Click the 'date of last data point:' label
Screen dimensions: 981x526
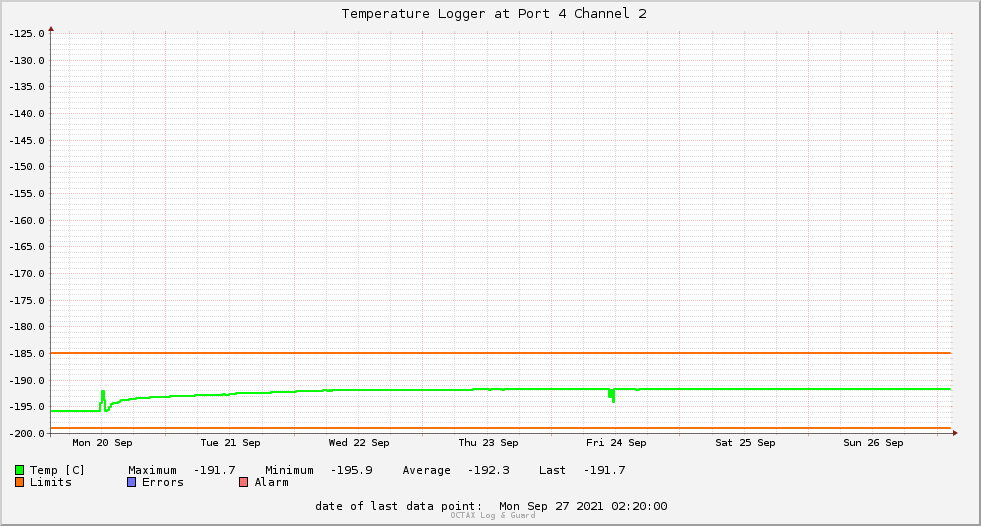point(399,506)
